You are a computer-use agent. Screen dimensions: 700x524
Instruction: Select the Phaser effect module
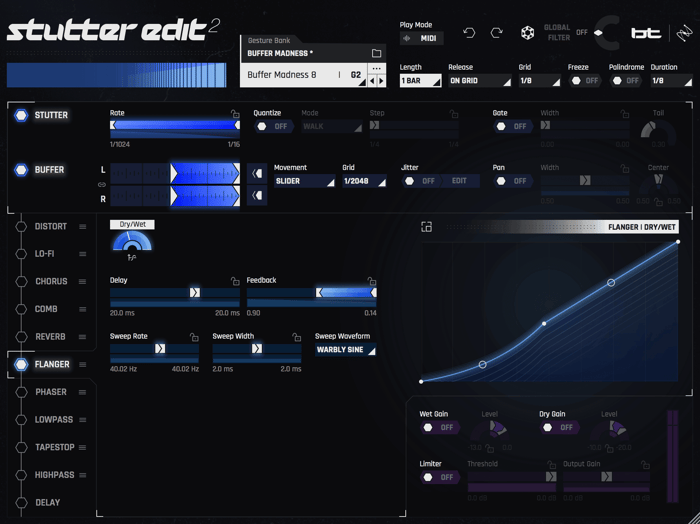[x=51, y=392]
